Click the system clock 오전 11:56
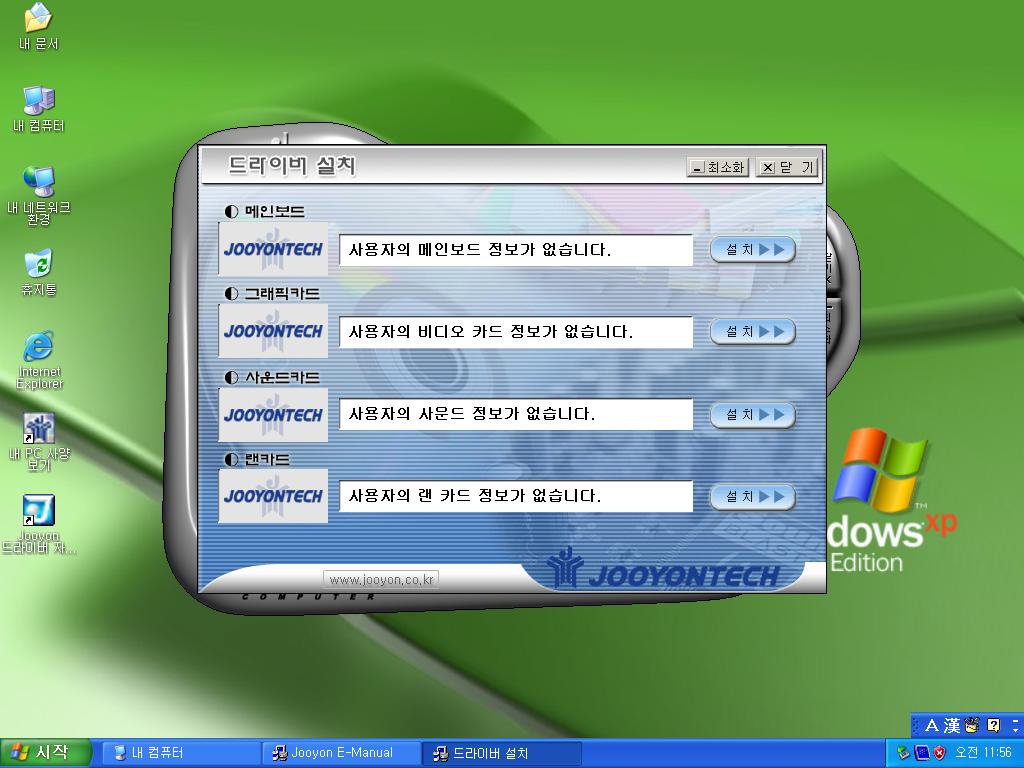Screen dimensions: 1024x768 pos(984,753)
